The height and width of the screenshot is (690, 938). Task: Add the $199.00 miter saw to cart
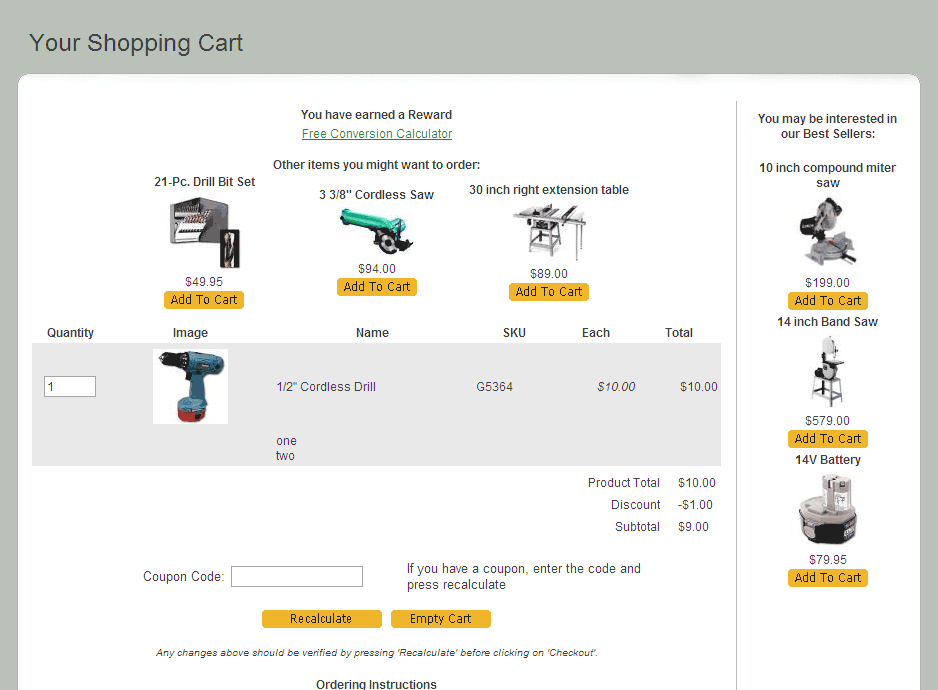pos(827,301)
